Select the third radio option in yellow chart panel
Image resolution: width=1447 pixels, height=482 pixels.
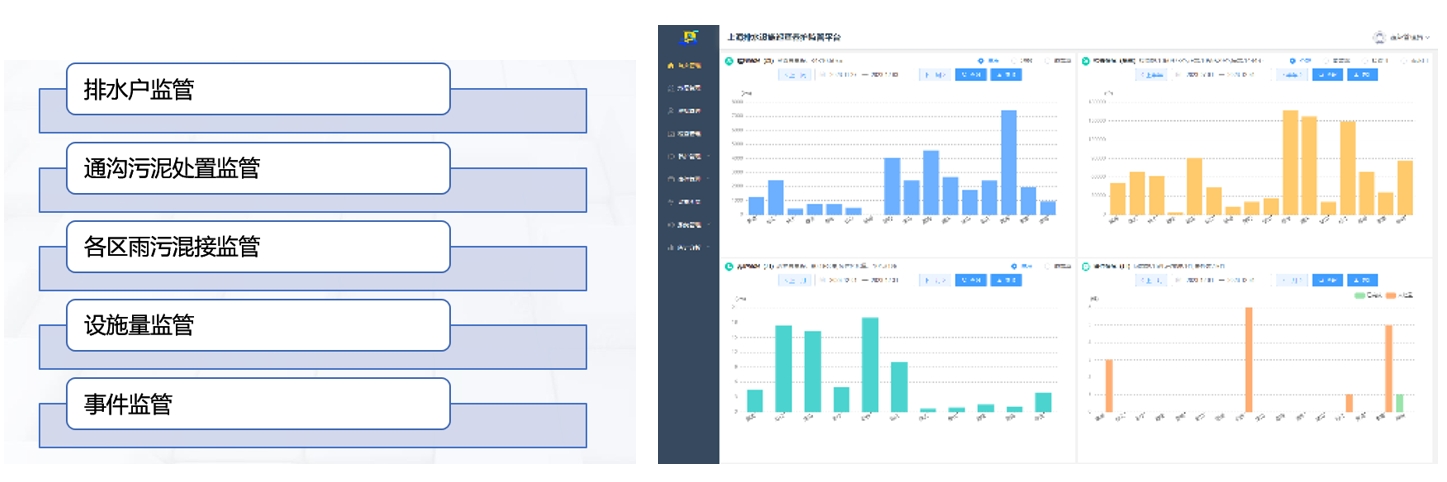(1365, 61)
